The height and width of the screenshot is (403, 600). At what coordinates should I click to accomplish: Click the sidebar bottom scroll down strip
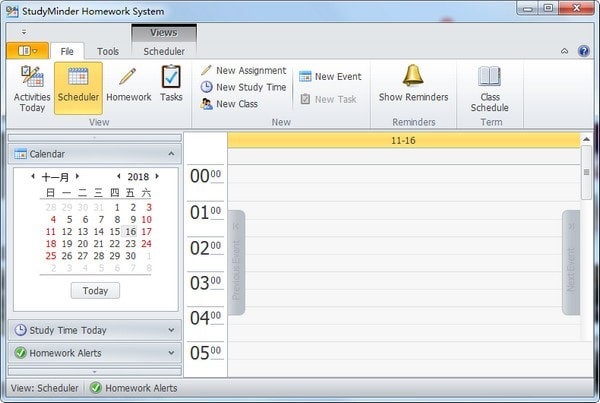95,371
